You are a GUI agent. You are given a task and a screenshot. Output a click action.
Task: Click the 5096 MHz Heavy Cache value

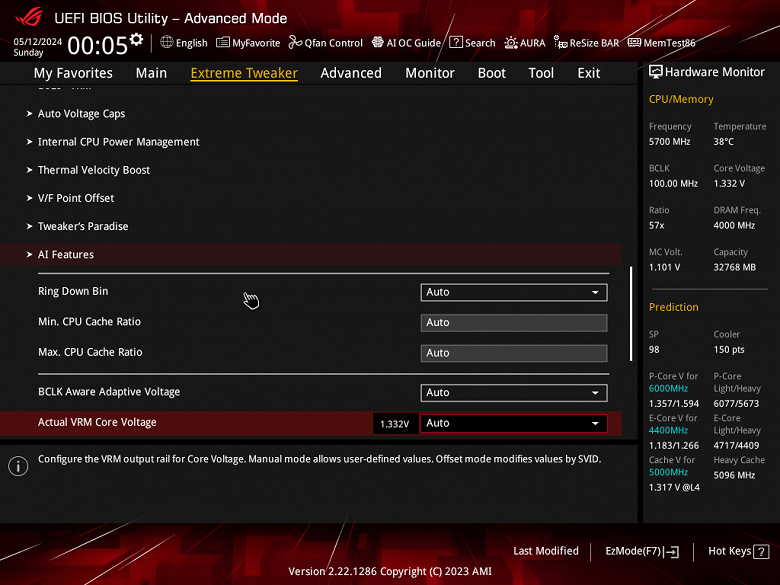[x=734, y=475]
